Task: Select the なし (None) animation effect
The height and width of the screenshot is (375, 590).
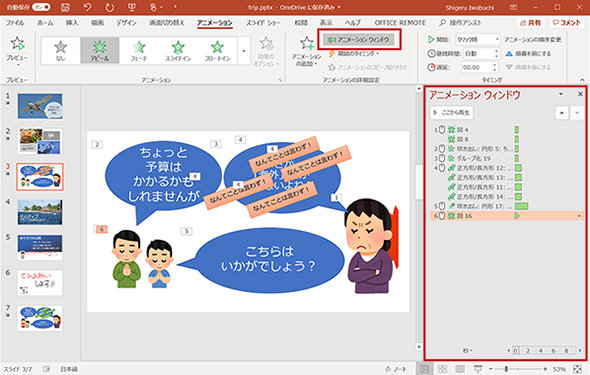Action: click(x=61, y=50)
